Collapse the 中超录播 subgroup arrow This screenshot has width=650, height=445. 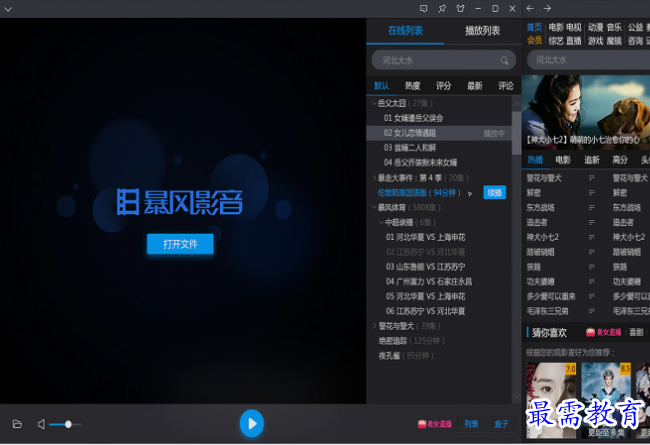(381, 222)
